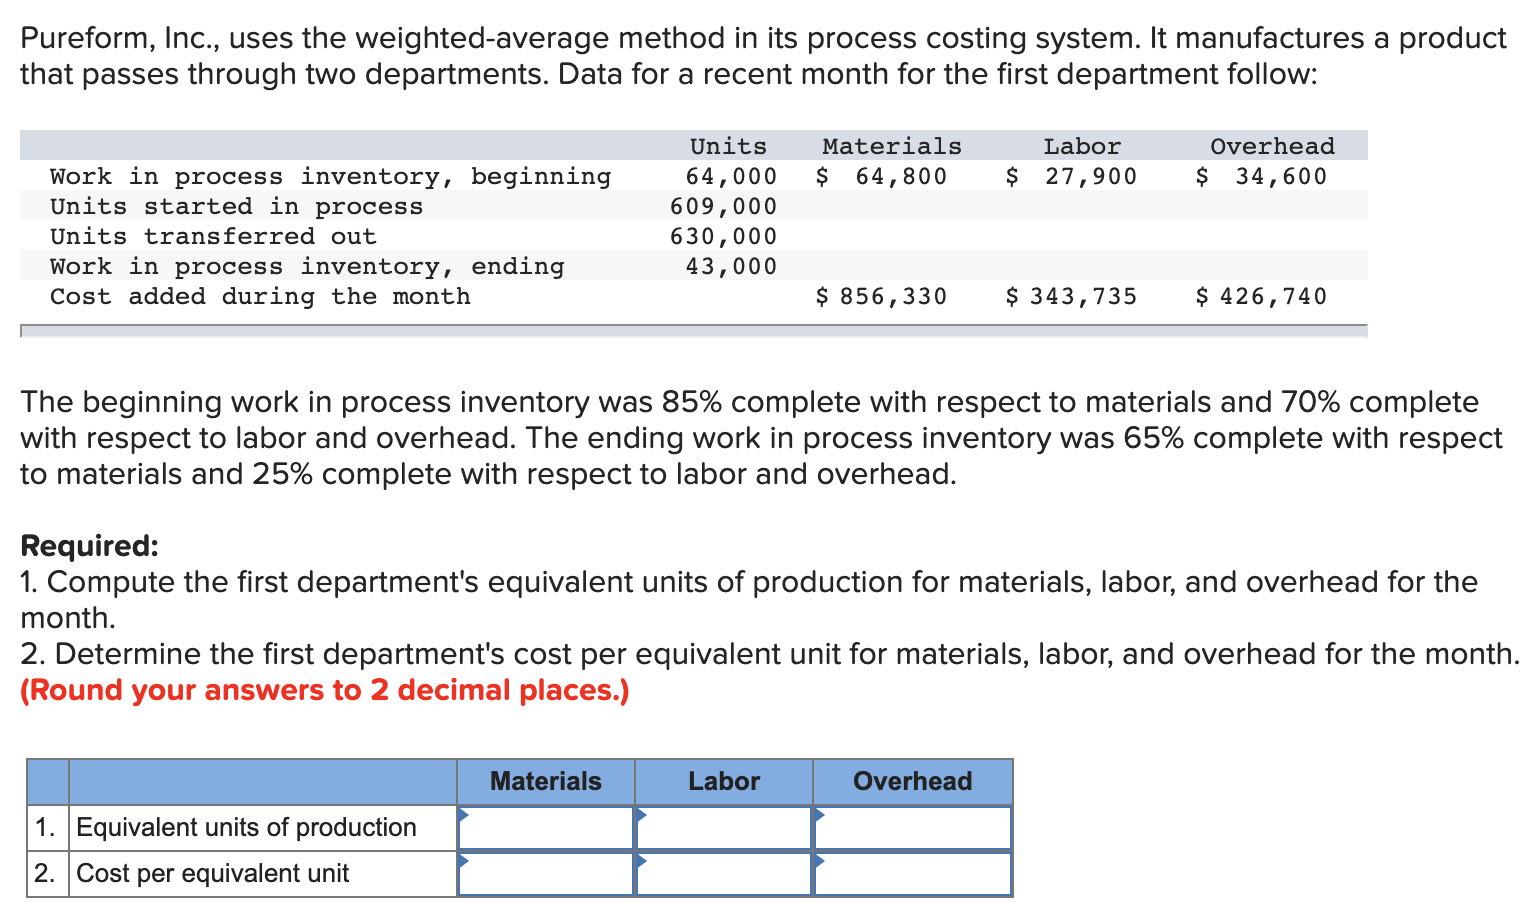
Task: Click row number 1 in the answer table
Action: pos(44,827)
